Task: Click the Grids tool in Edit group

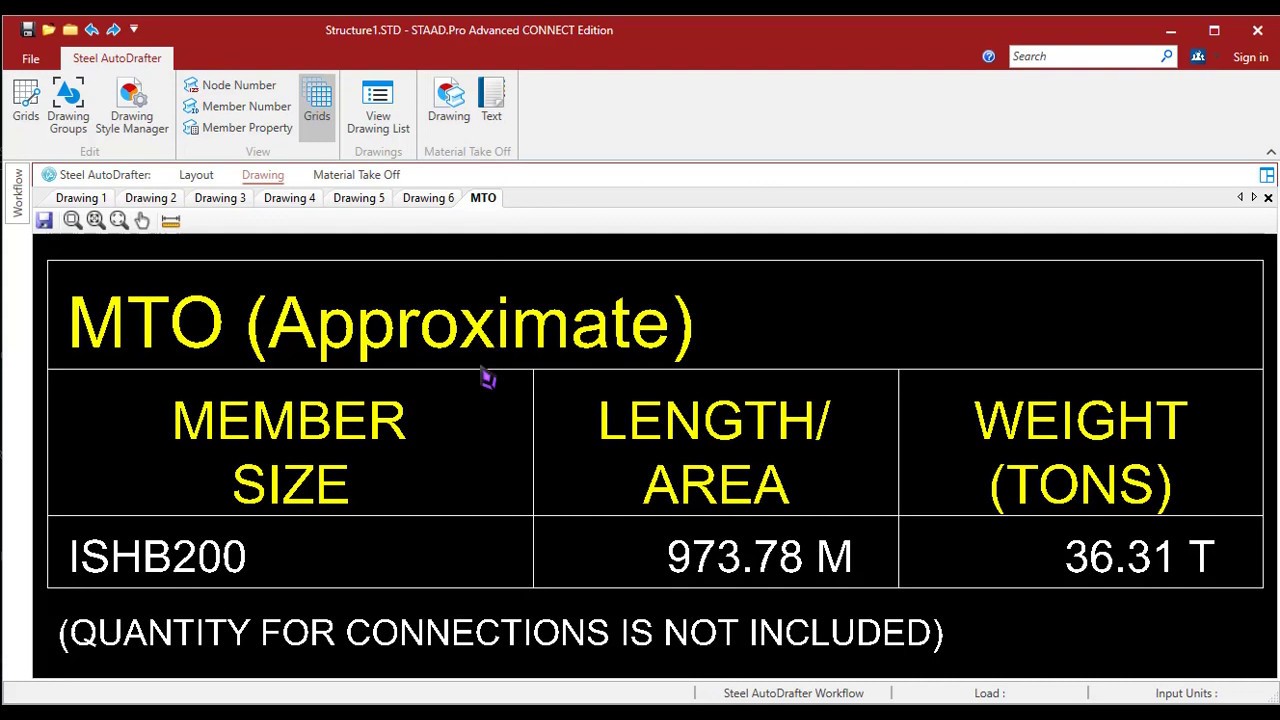Action: pyautogui.click(x=26, y=101)
